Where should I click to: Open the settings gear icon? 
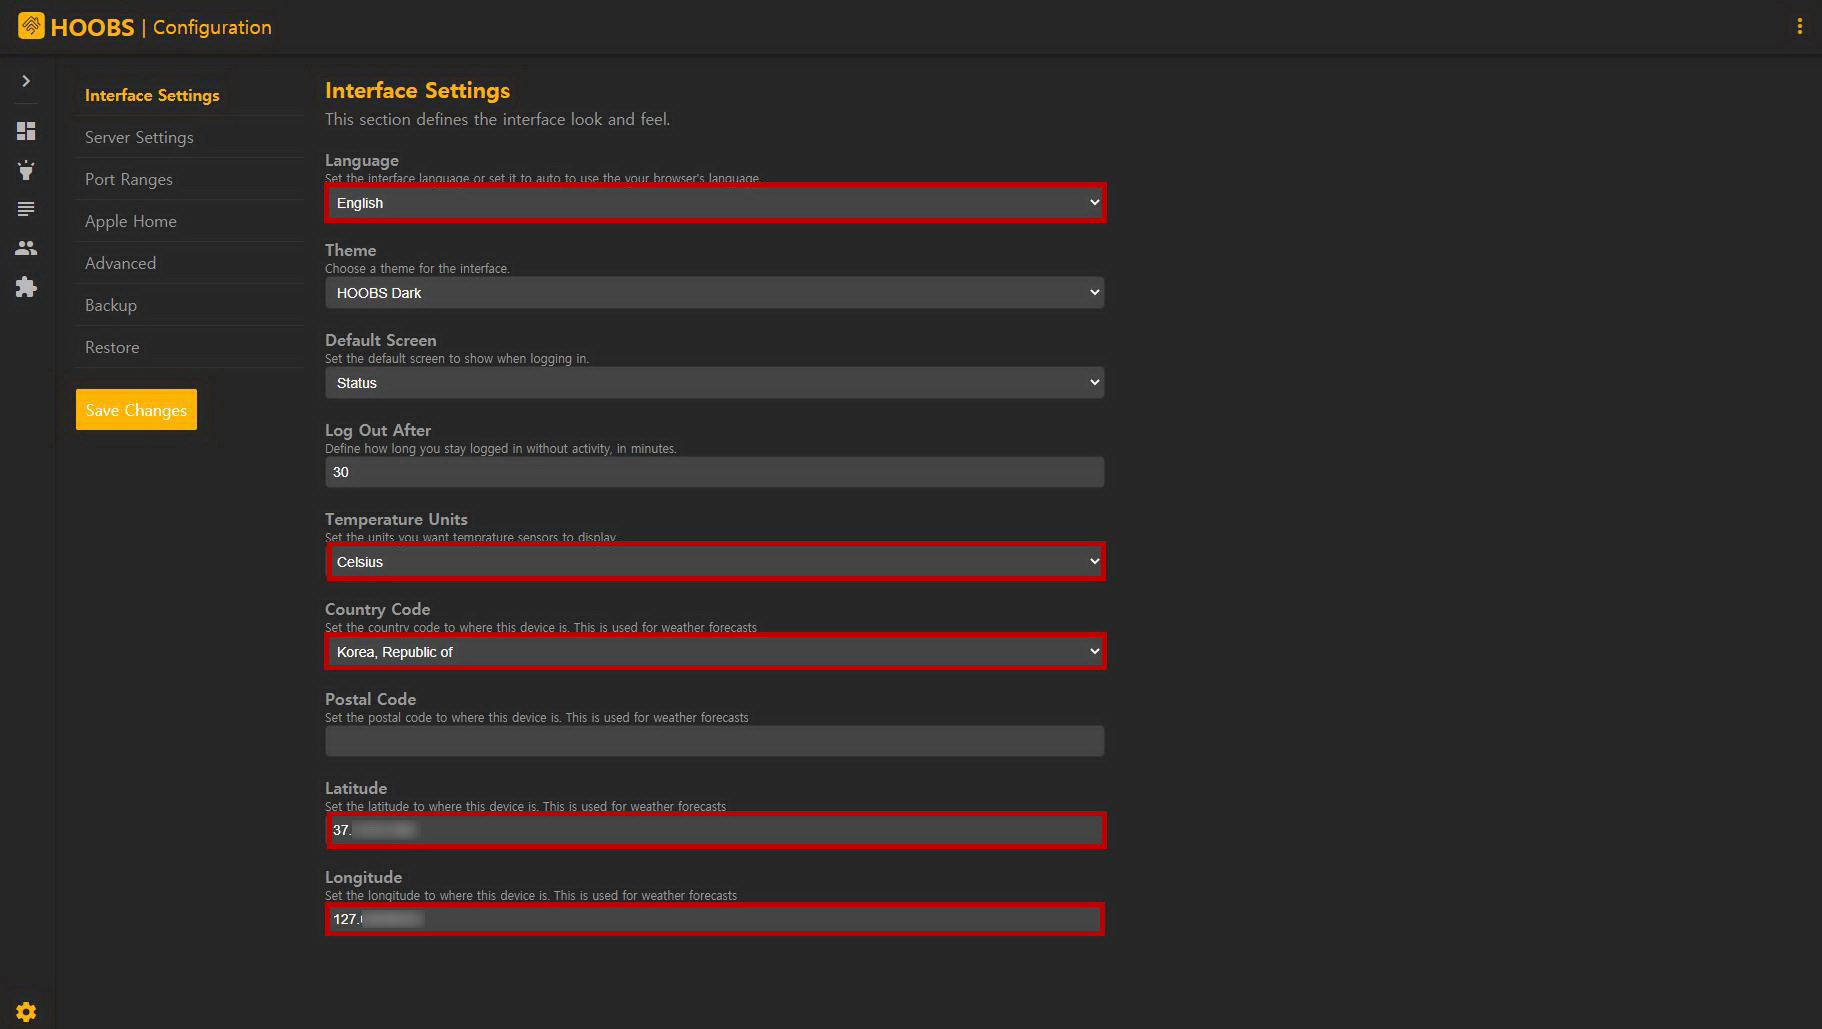(x=26, y=1012)
